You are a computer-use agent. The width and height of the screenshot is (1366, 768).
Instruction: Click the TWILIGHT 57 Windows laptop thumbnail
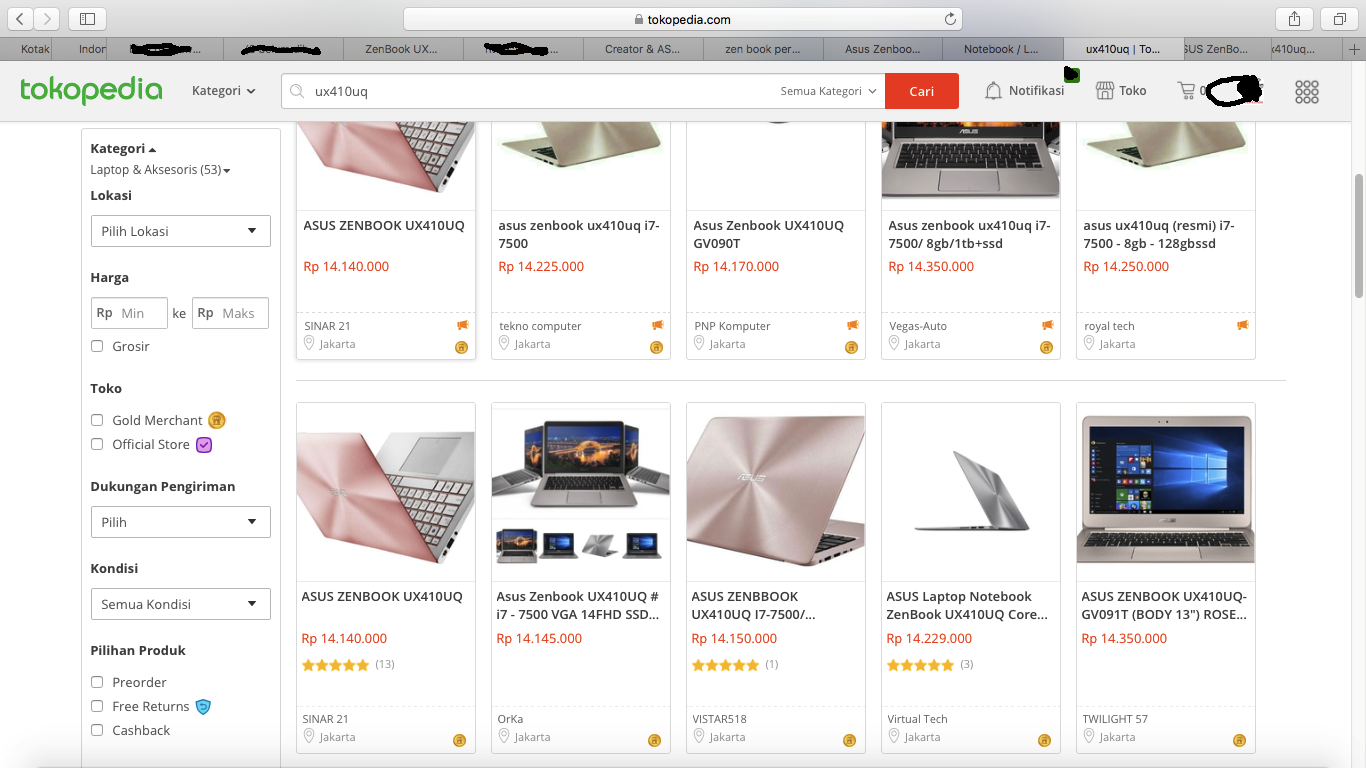pos(1166,492)
